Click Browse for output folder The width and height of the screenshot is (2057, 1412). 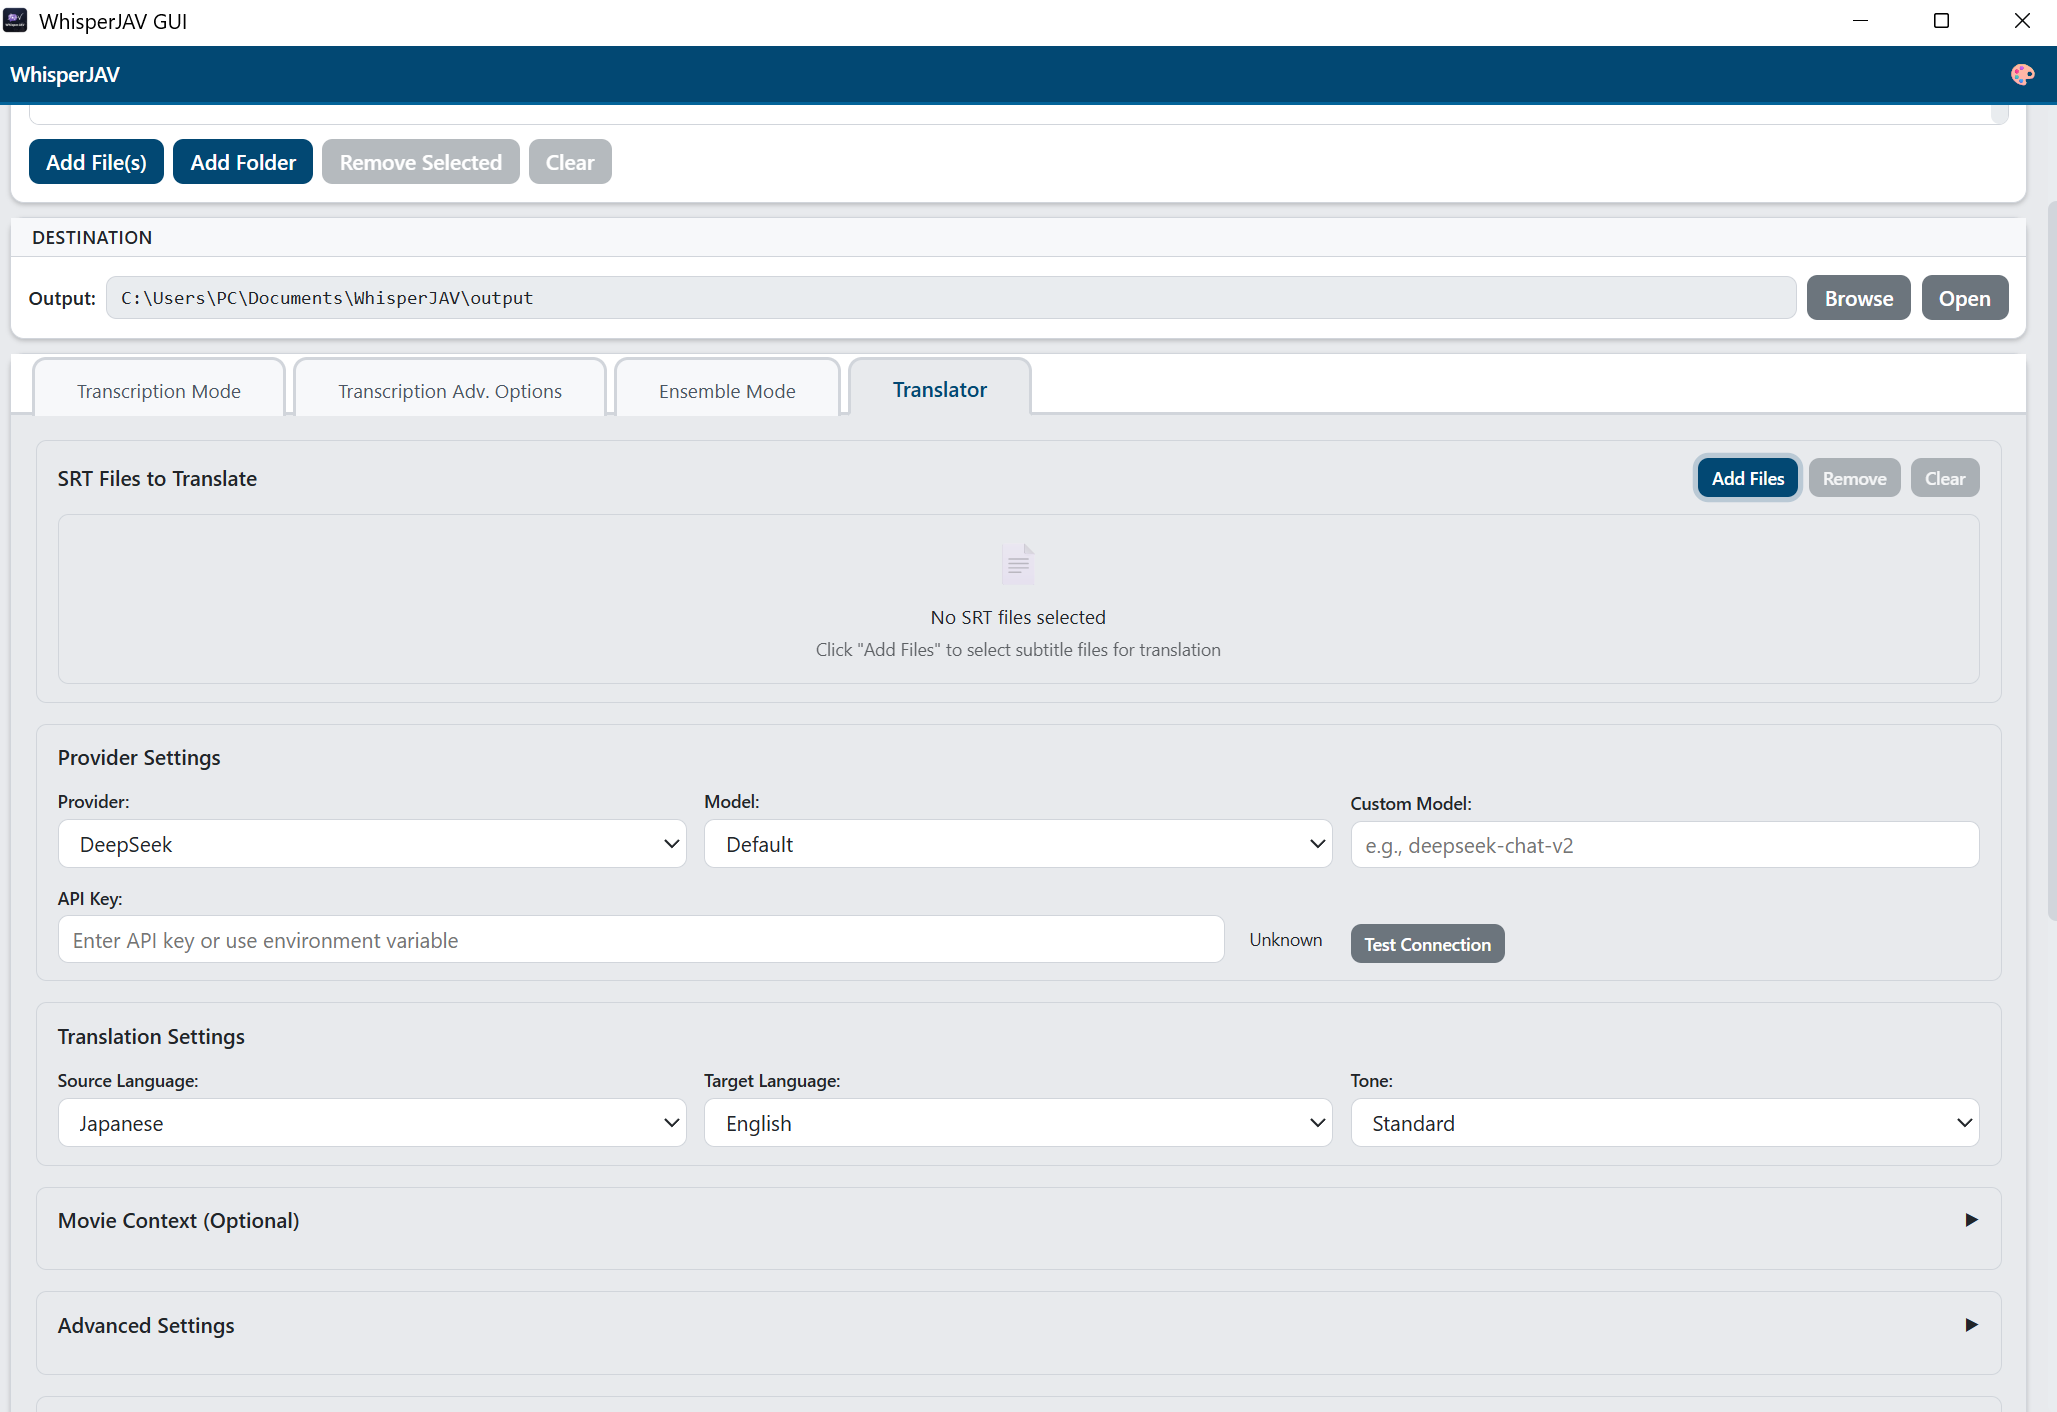coord(1858,298)
